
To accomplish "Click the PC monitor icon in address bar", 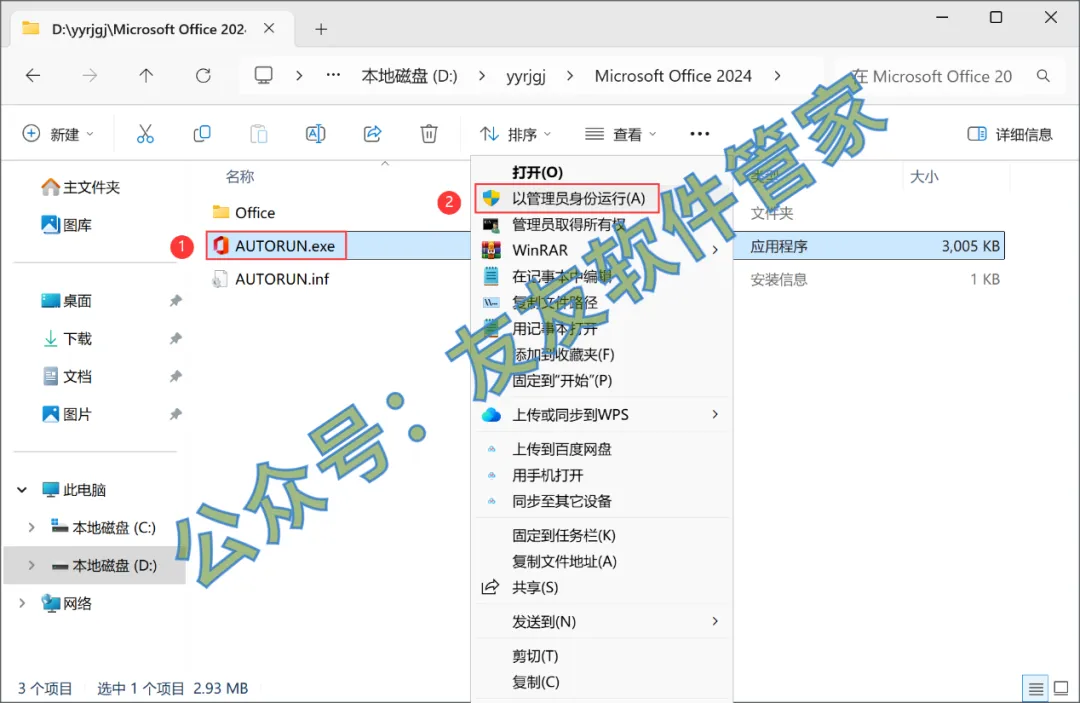I will pos(264,75).
